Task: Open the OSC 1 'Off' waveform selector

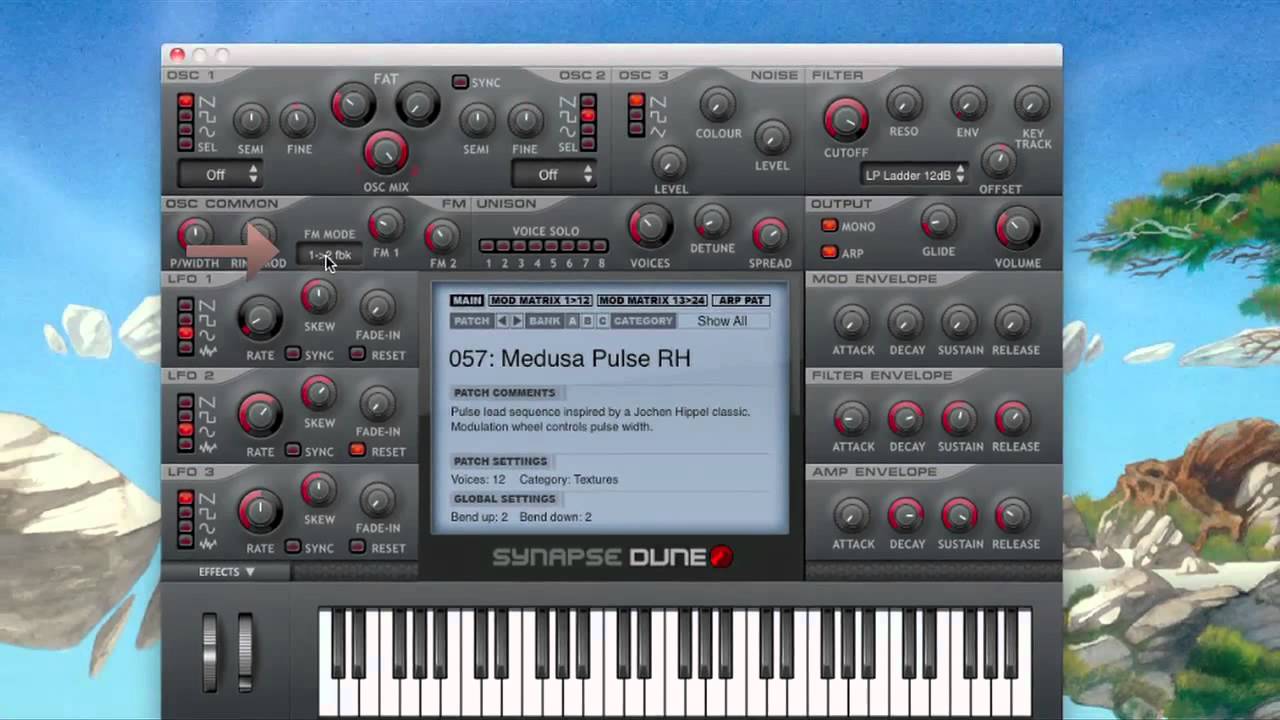Action: point(219,175)
